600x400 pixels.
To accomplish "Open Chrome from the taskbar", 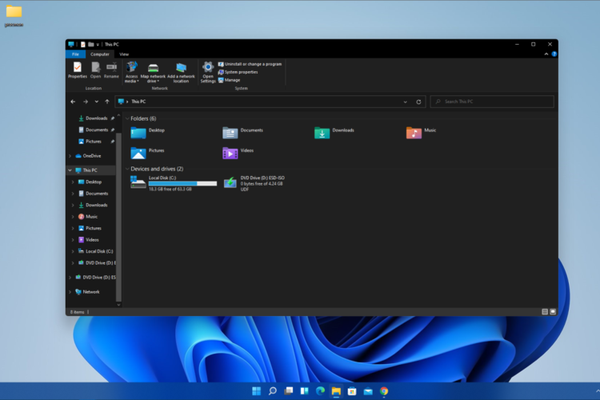I will tap(384, 391).
